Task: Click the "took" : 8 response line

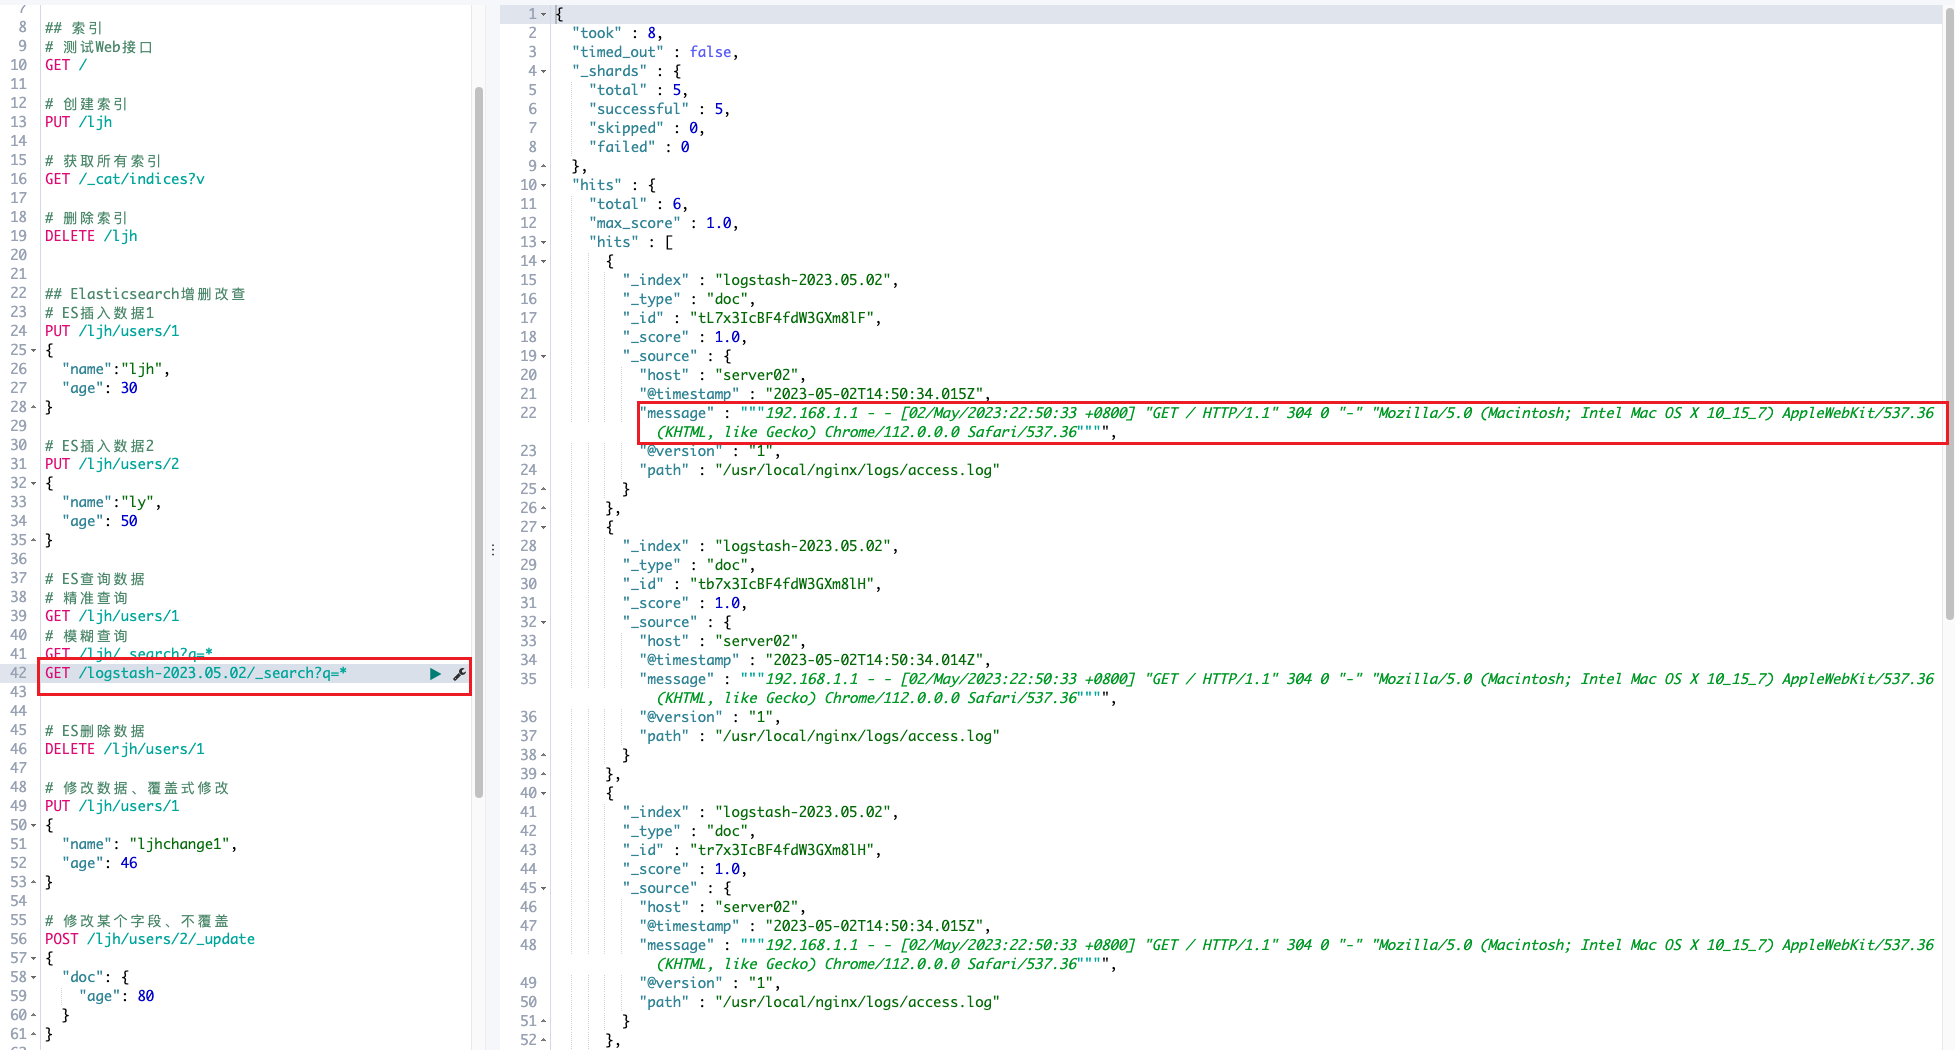Action: click(617, 33)
